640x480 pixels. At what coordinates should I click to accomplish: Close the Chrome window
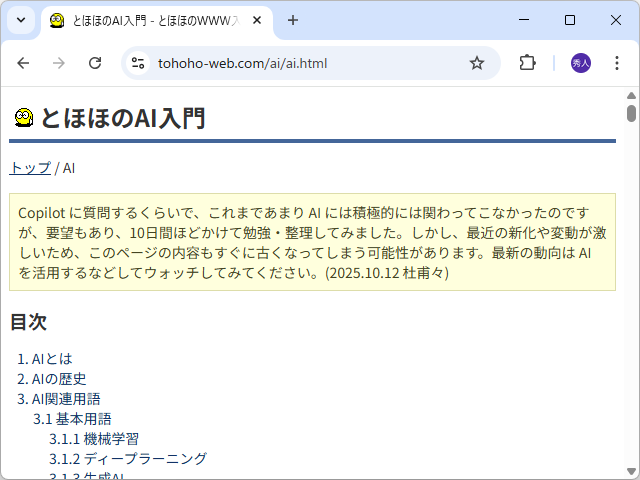click(616, 20)
